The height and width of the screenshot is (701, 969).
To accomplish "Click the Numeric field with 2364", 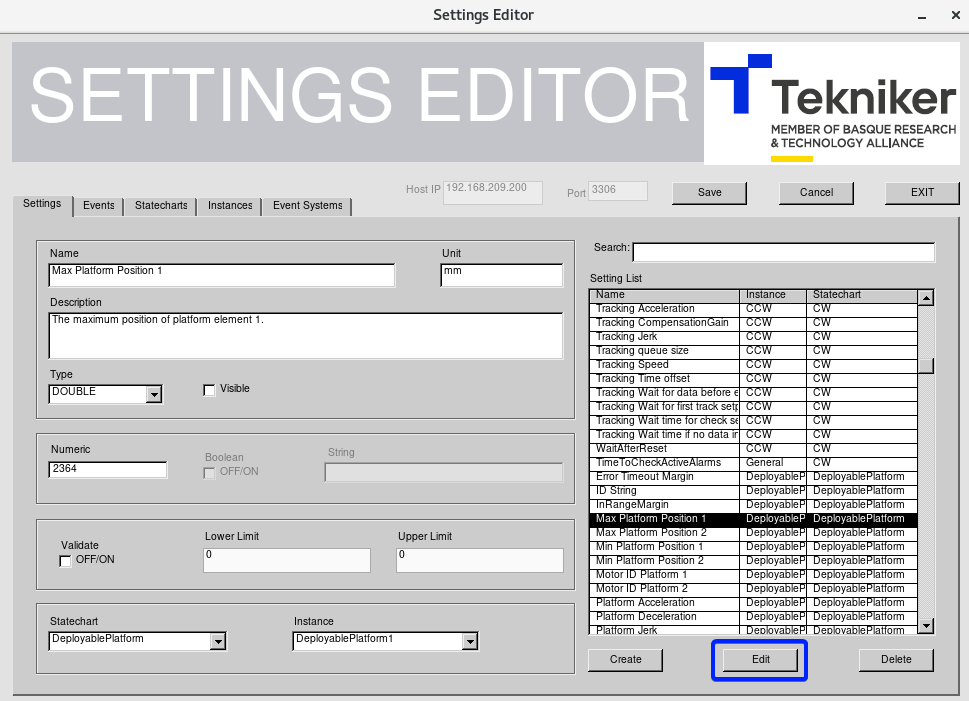I will click(108, 470).
